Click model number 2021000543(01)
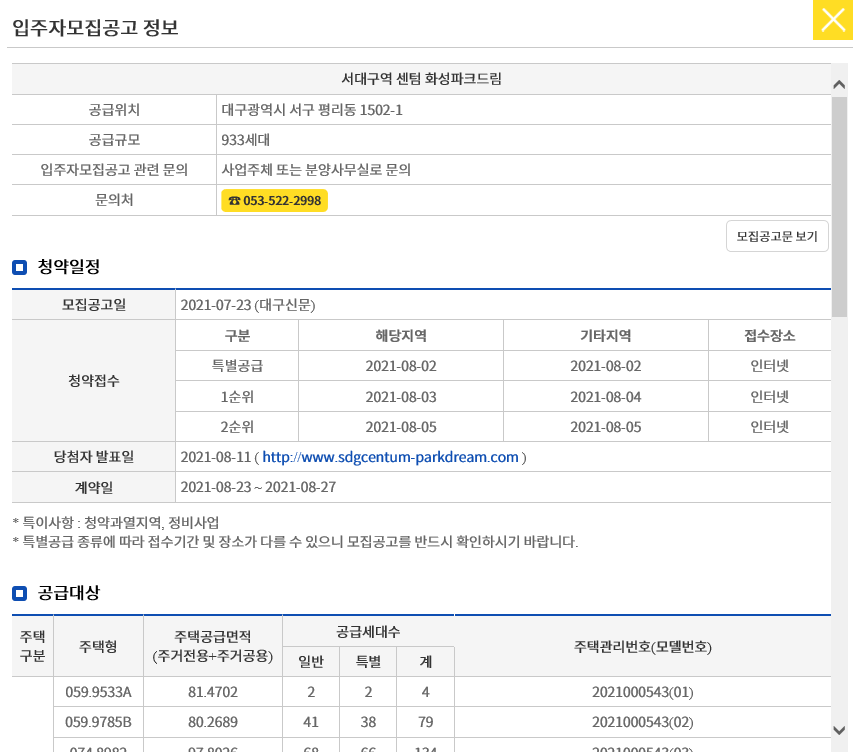 pyautogui.click(x=643, y=692)
